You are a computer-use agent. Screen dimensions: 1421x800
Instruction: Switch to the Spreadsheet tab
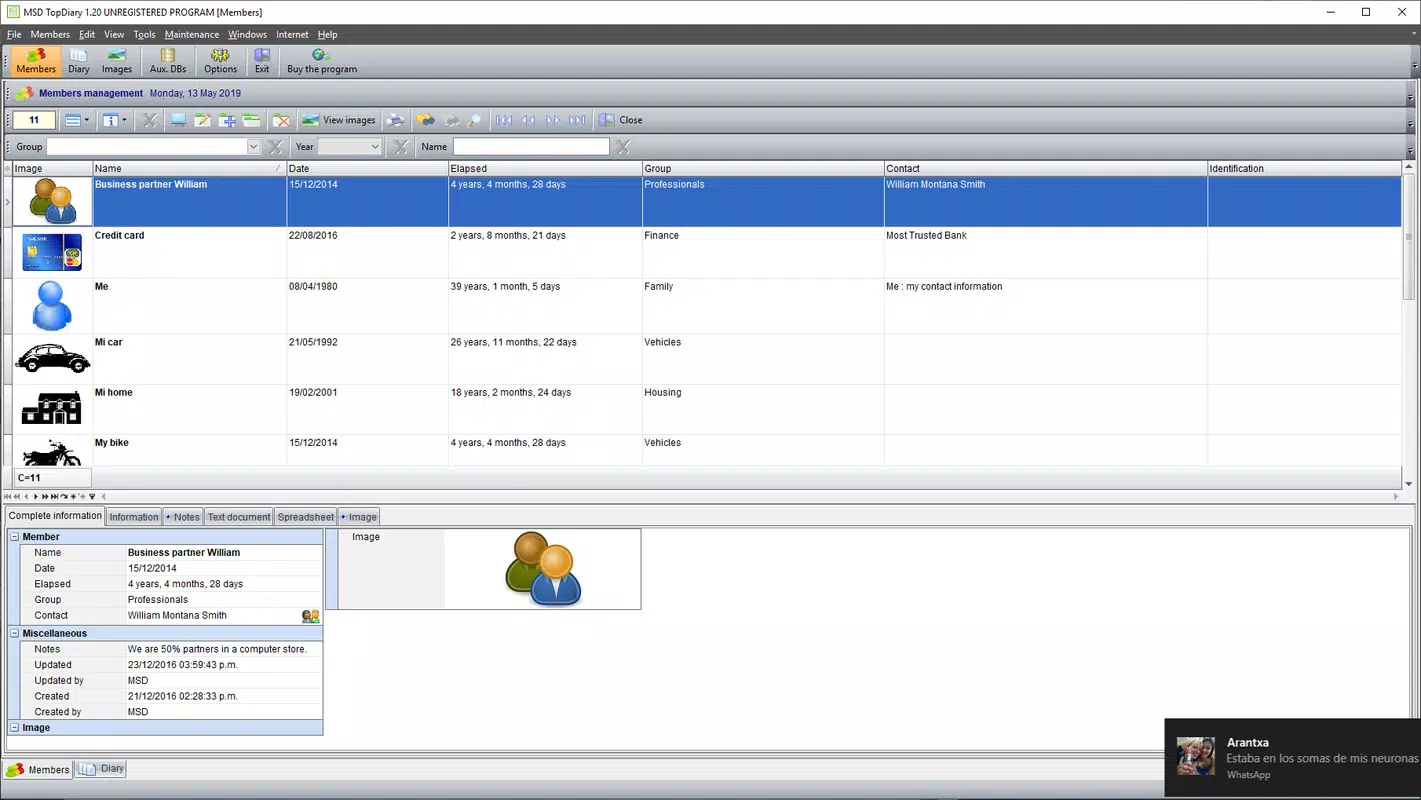(x=306, y=517)
